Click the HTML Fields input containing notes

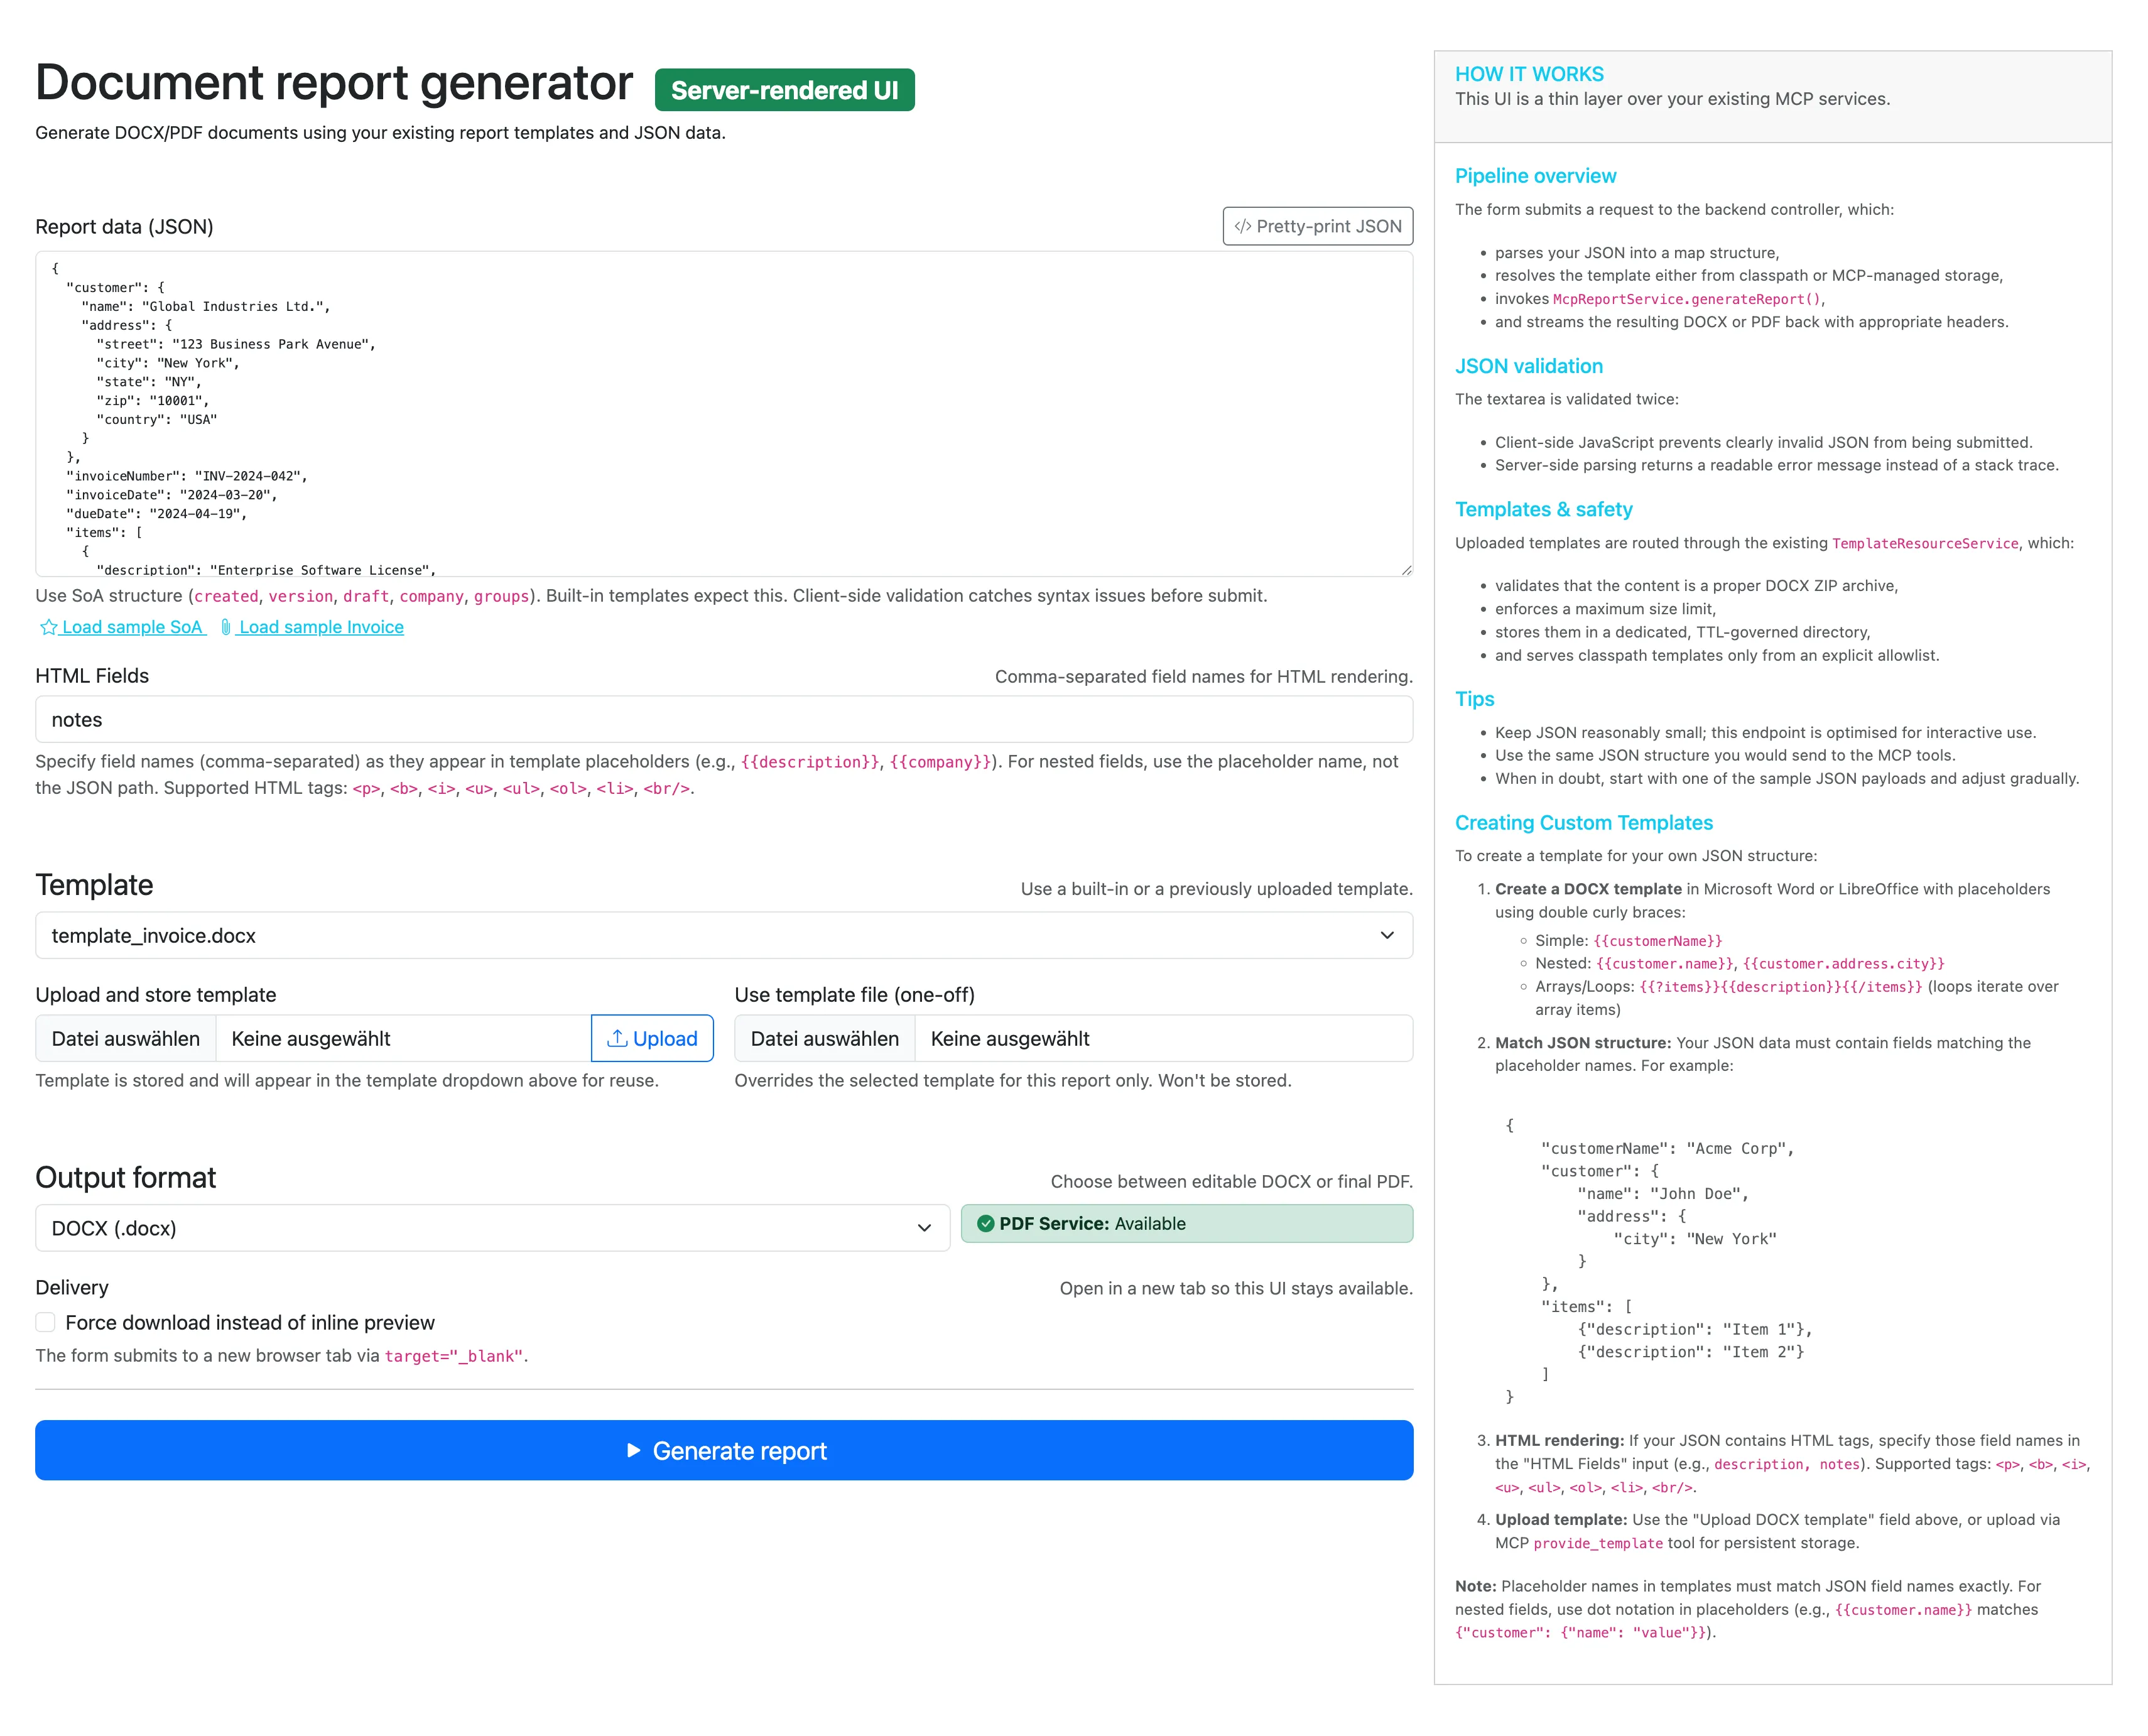coord(723,719)
